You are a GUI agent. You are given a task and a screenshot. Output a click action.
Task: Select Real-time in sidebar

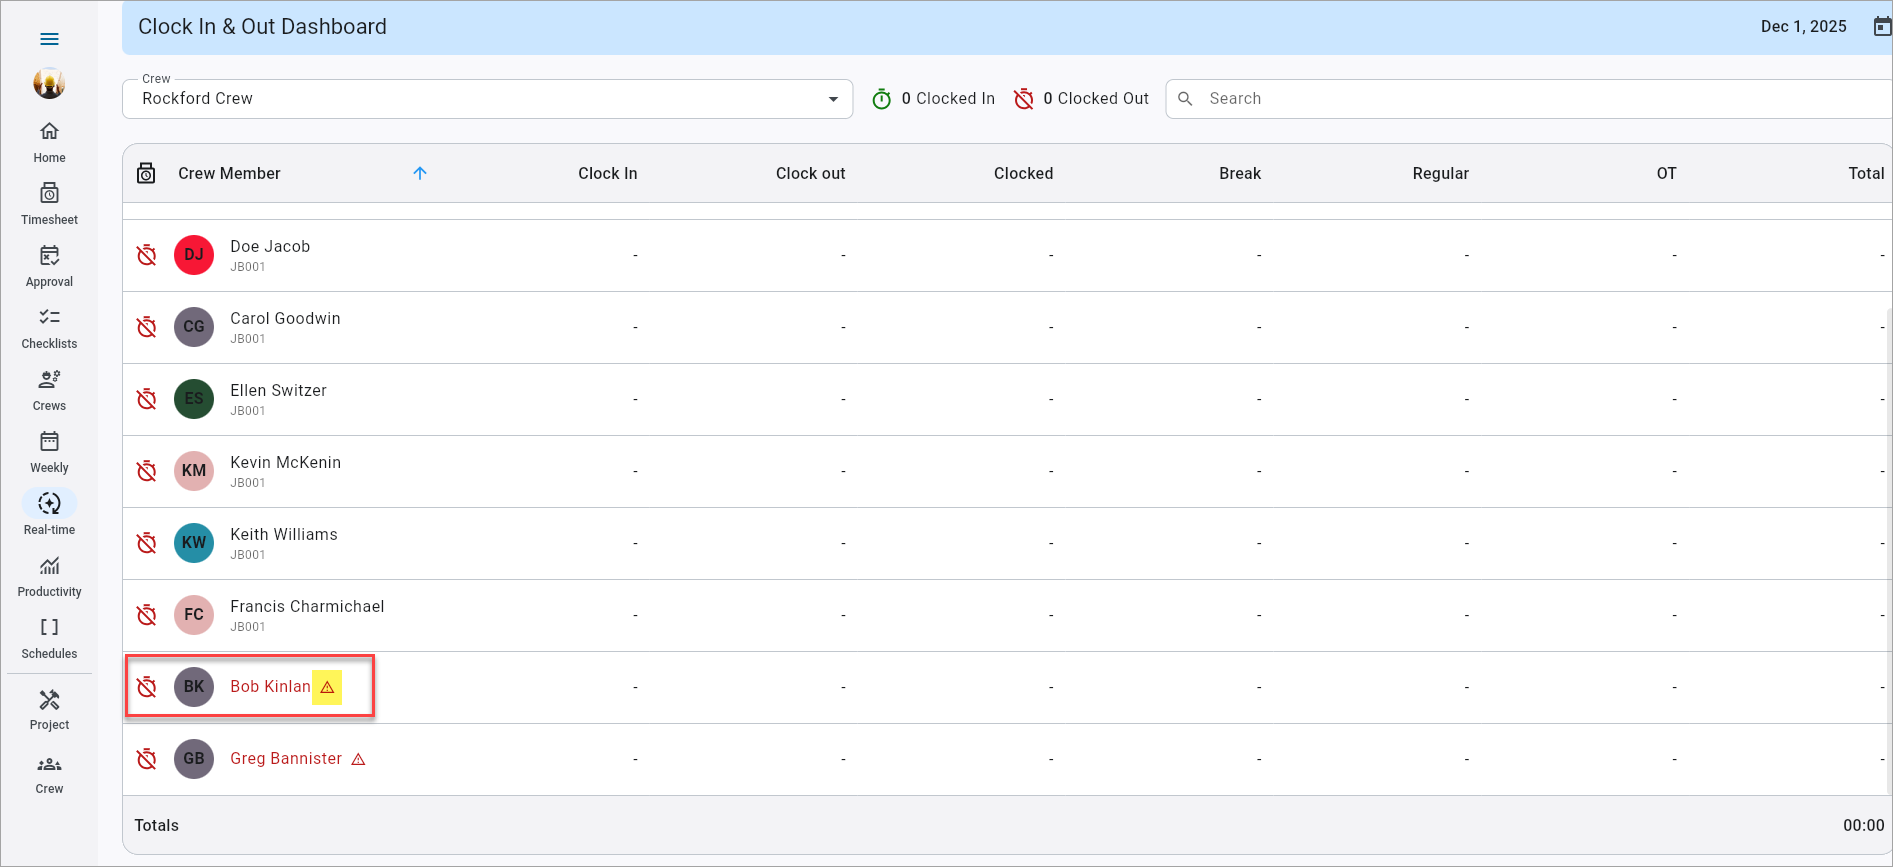49,515
